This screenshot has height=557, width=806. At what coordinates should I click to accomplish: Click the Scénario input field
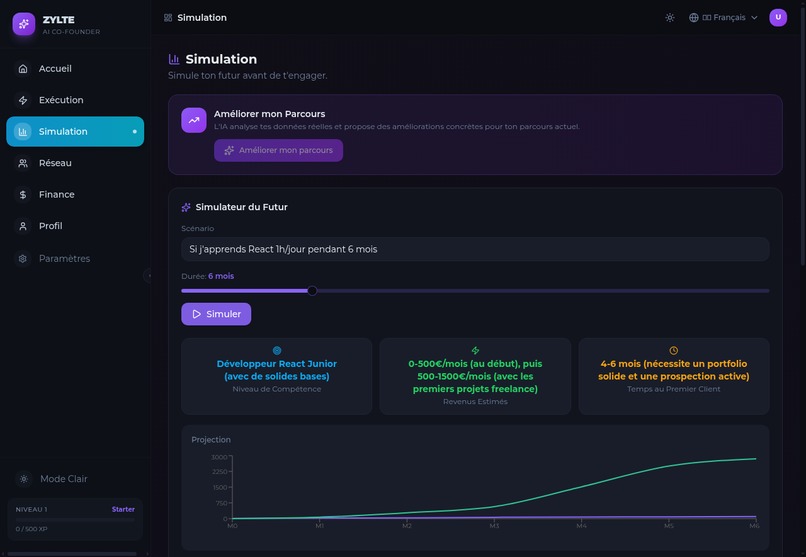tap(475, 249)
